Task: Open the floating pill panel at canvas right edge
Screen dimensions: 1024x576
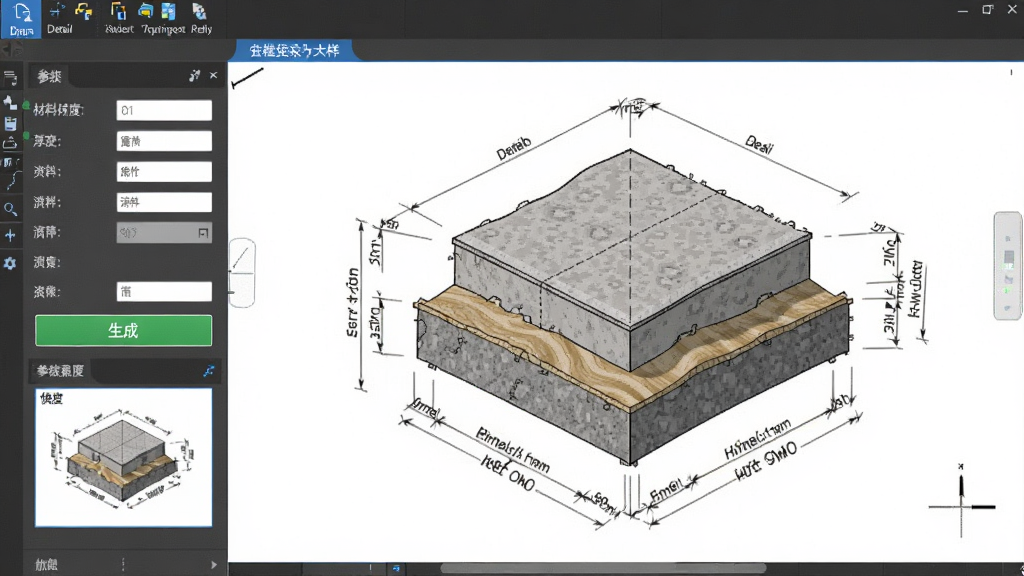Action: click(1008, 265)
